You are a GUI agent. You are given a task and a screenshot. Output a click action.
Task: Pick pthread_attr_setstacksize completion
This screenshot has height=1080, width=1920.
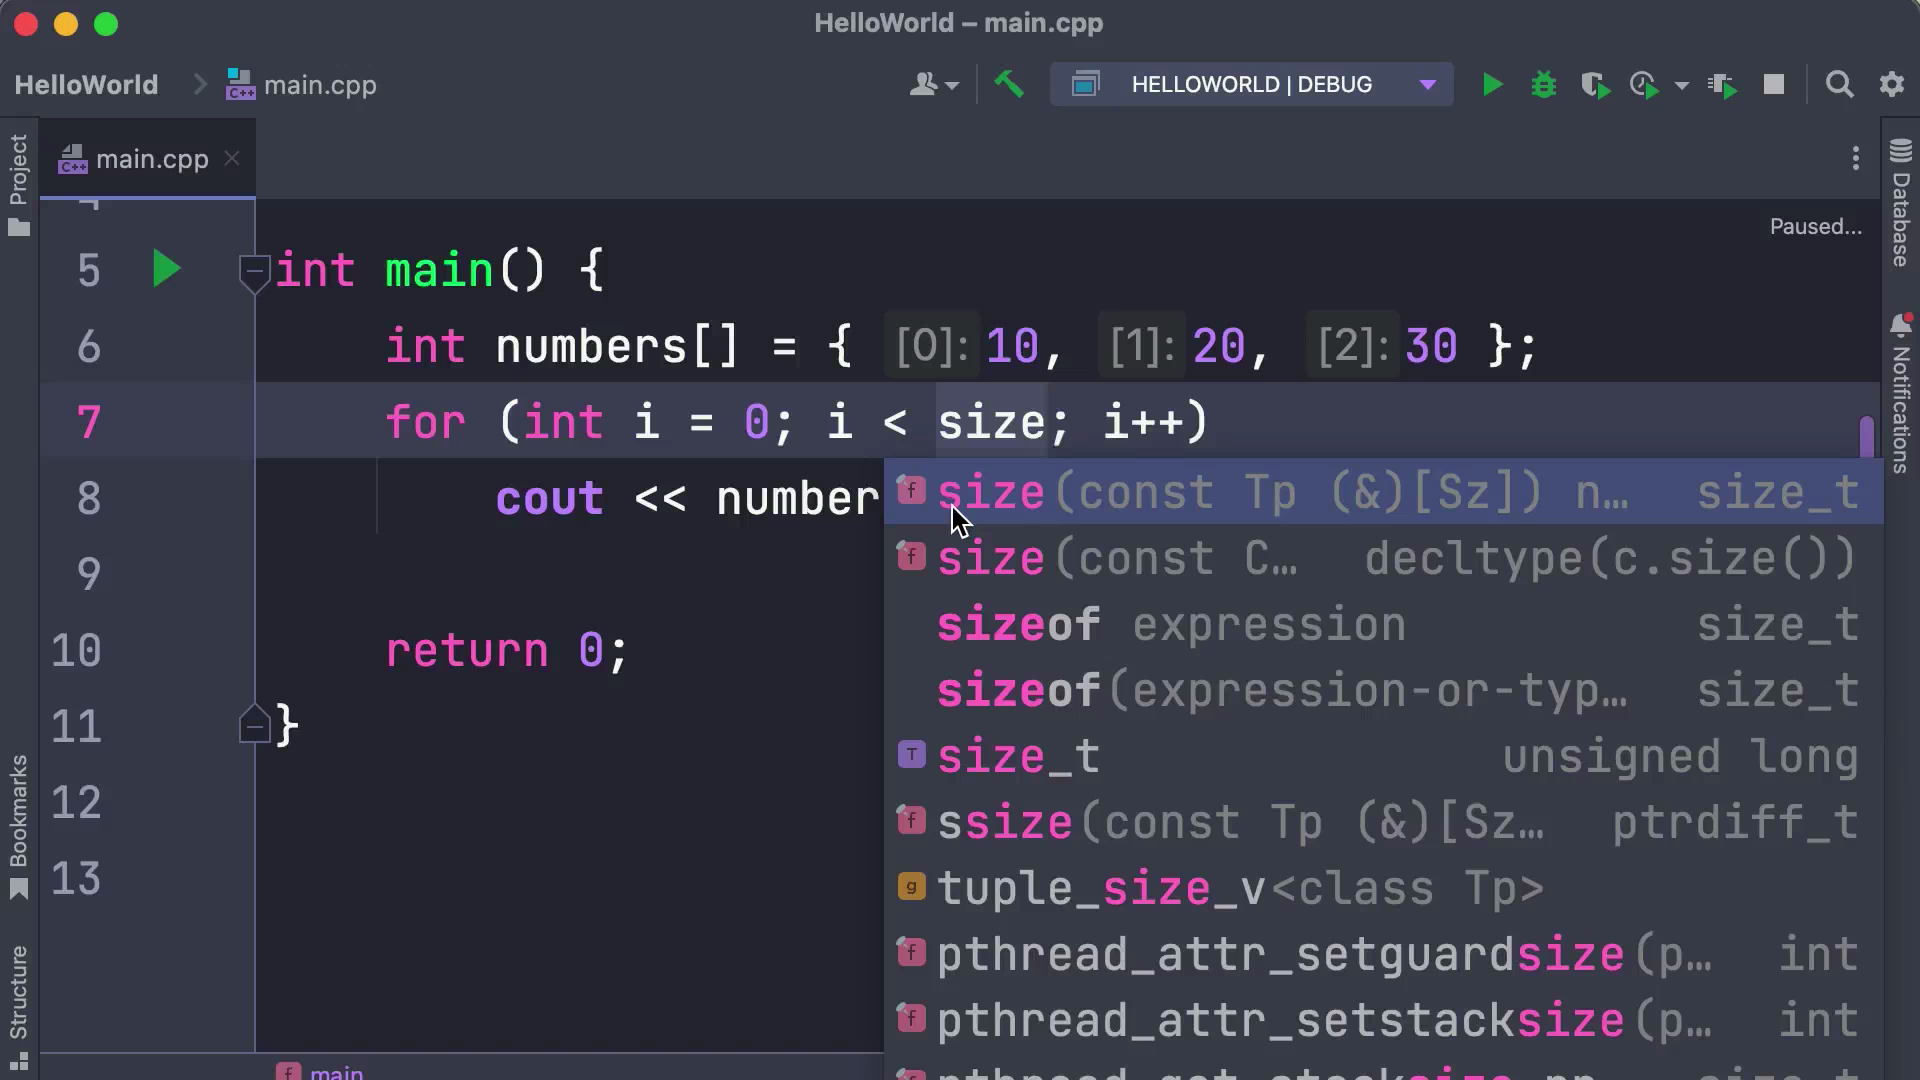pos(1383,1020)
